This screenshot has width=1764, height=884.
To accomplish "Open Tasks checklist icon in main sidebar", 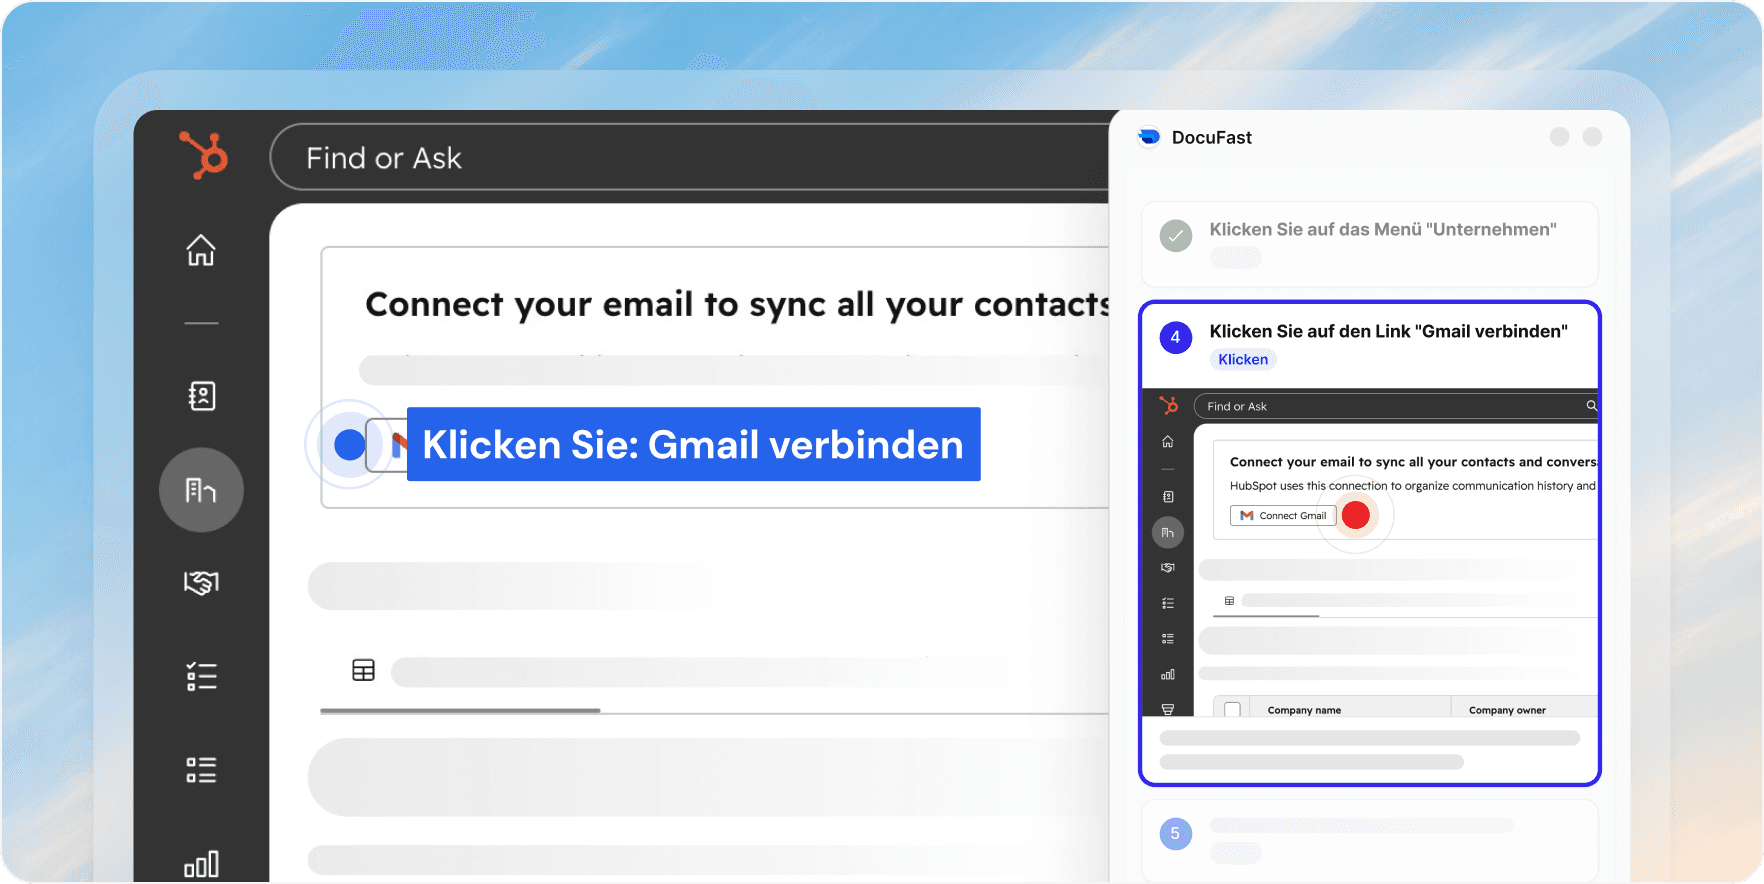I will tap(201, 677).
